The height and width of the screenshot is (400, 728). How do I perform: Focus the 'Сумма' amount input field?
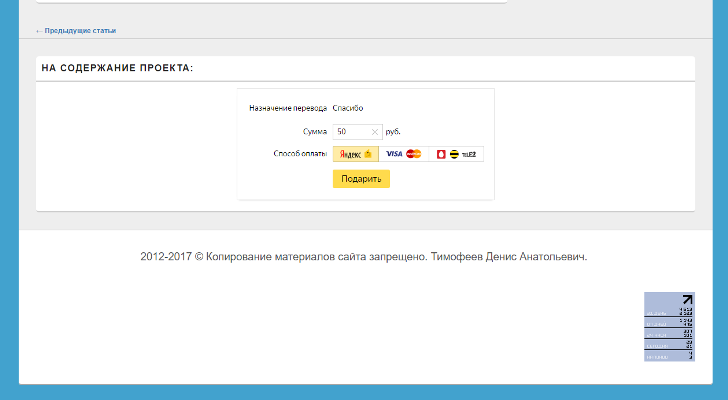[351, 131]
